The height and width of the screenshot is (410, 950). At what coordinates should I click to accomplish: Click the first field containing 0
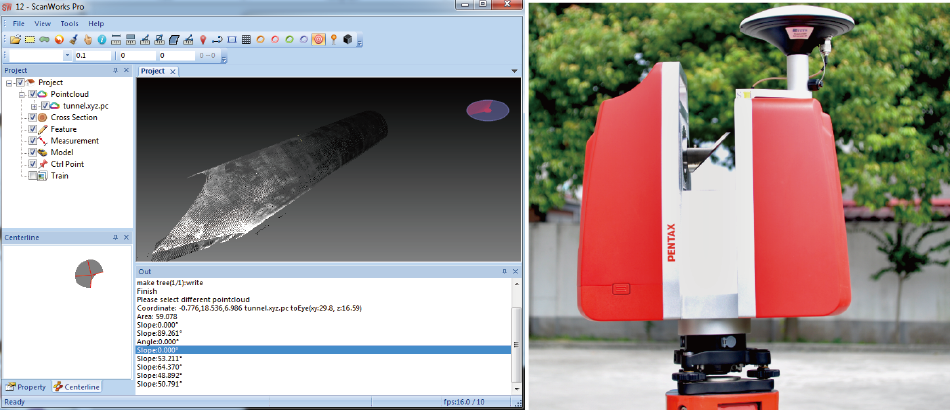(136, 56)
